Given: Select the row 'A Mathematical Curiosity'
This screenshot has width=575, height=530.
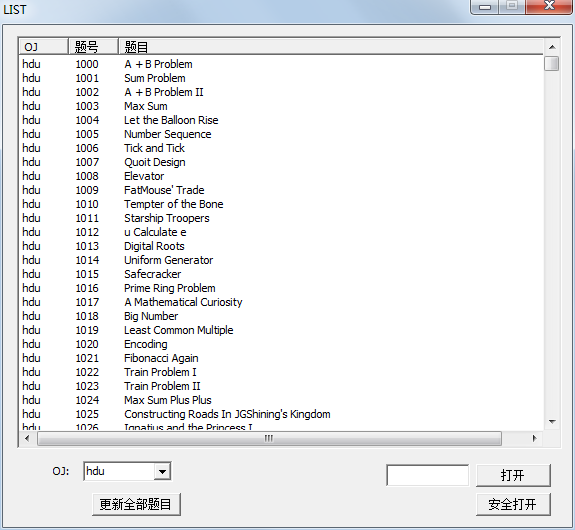Looking at the screenshot, I should (x=281, y=302).
